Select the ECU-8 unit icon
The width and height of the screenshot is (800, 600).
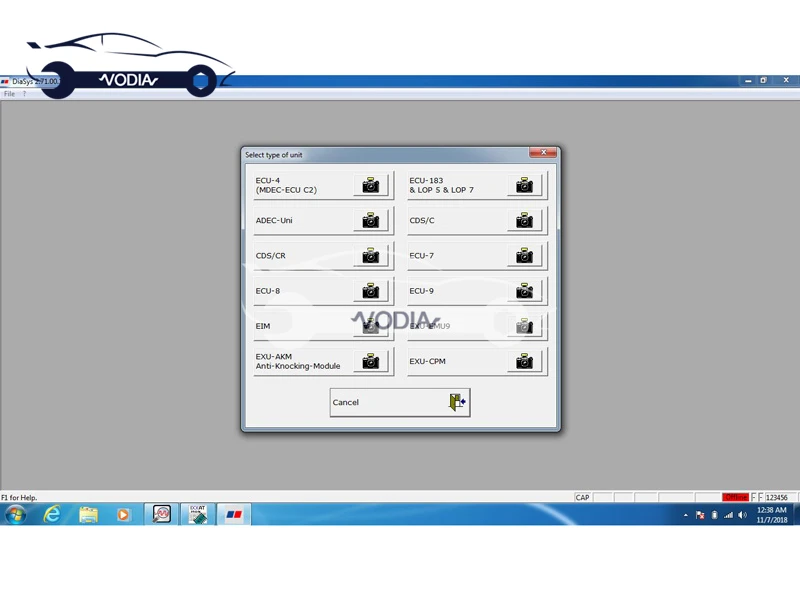(370, 291)
